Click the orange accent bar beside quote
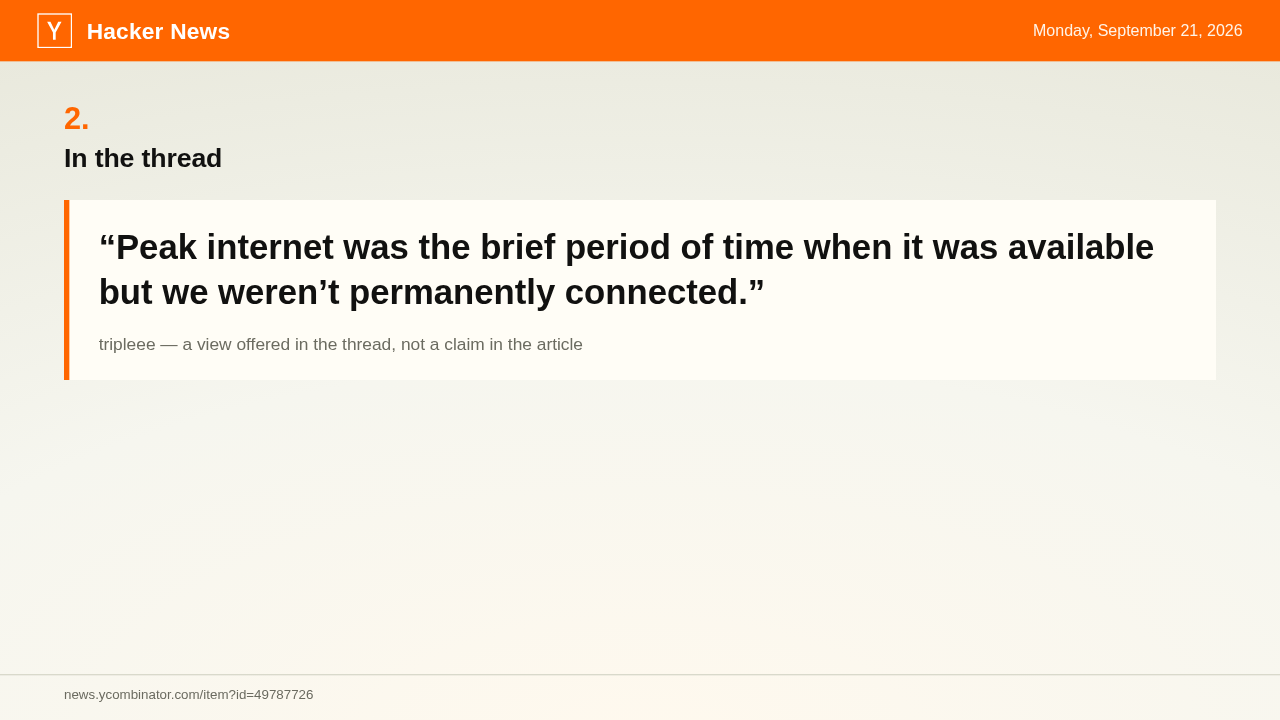1280x720 pixels. [67, 290]
